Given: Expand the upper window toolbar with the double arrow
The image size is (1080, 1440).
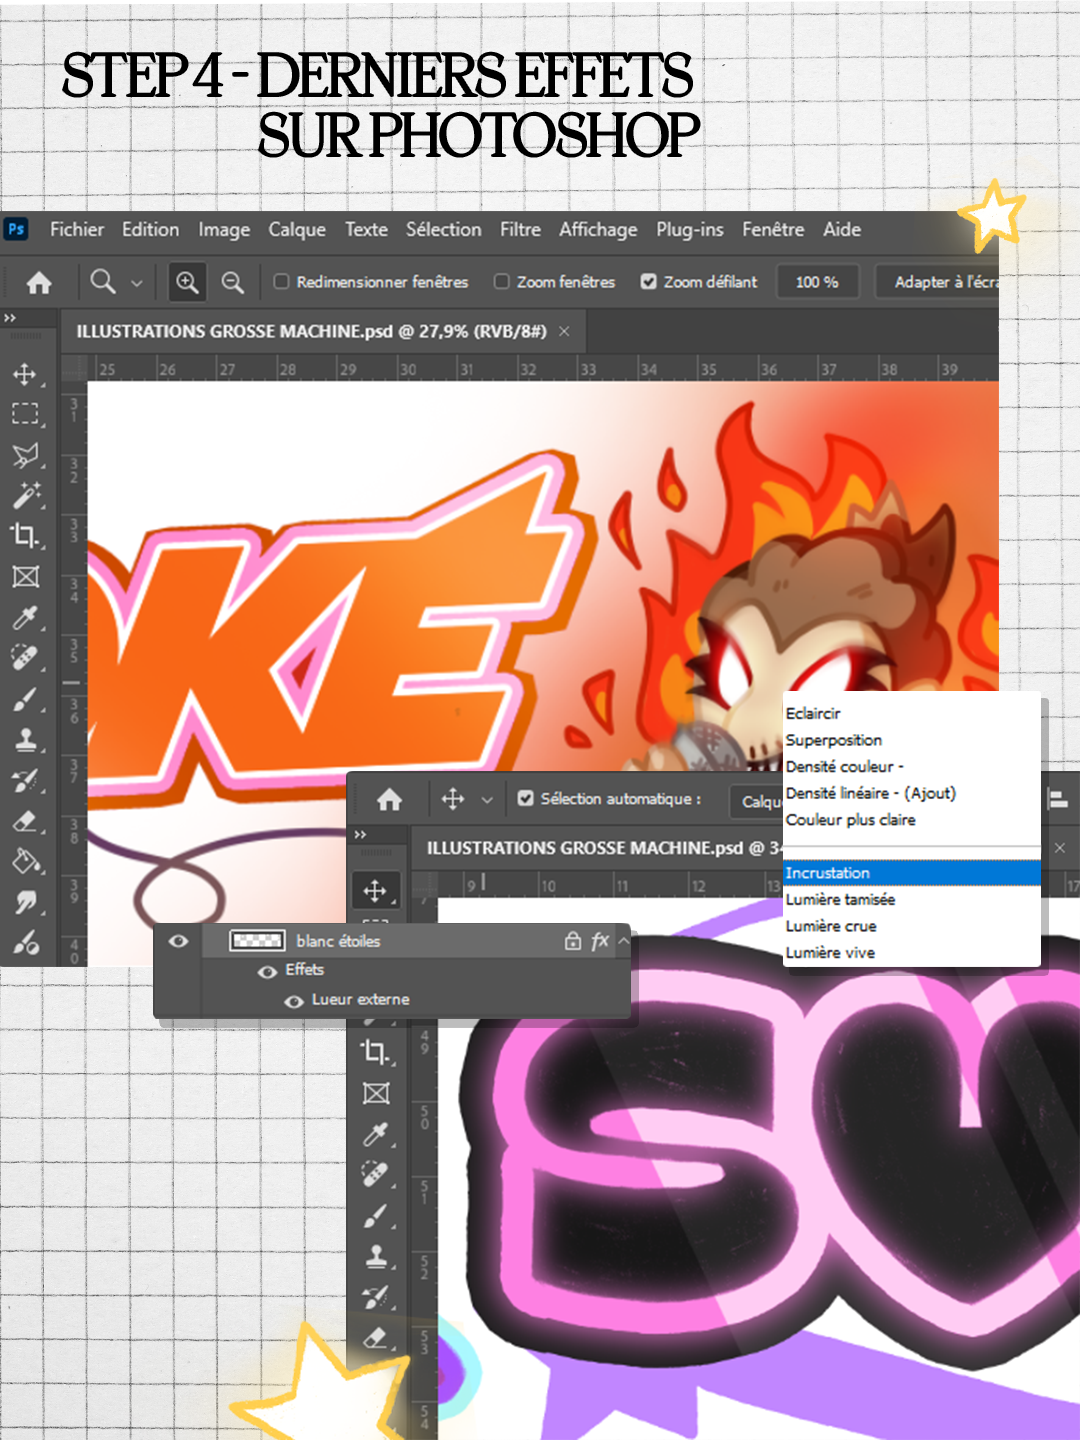Looking at the screenshot, I should click(x=10, y=318).
